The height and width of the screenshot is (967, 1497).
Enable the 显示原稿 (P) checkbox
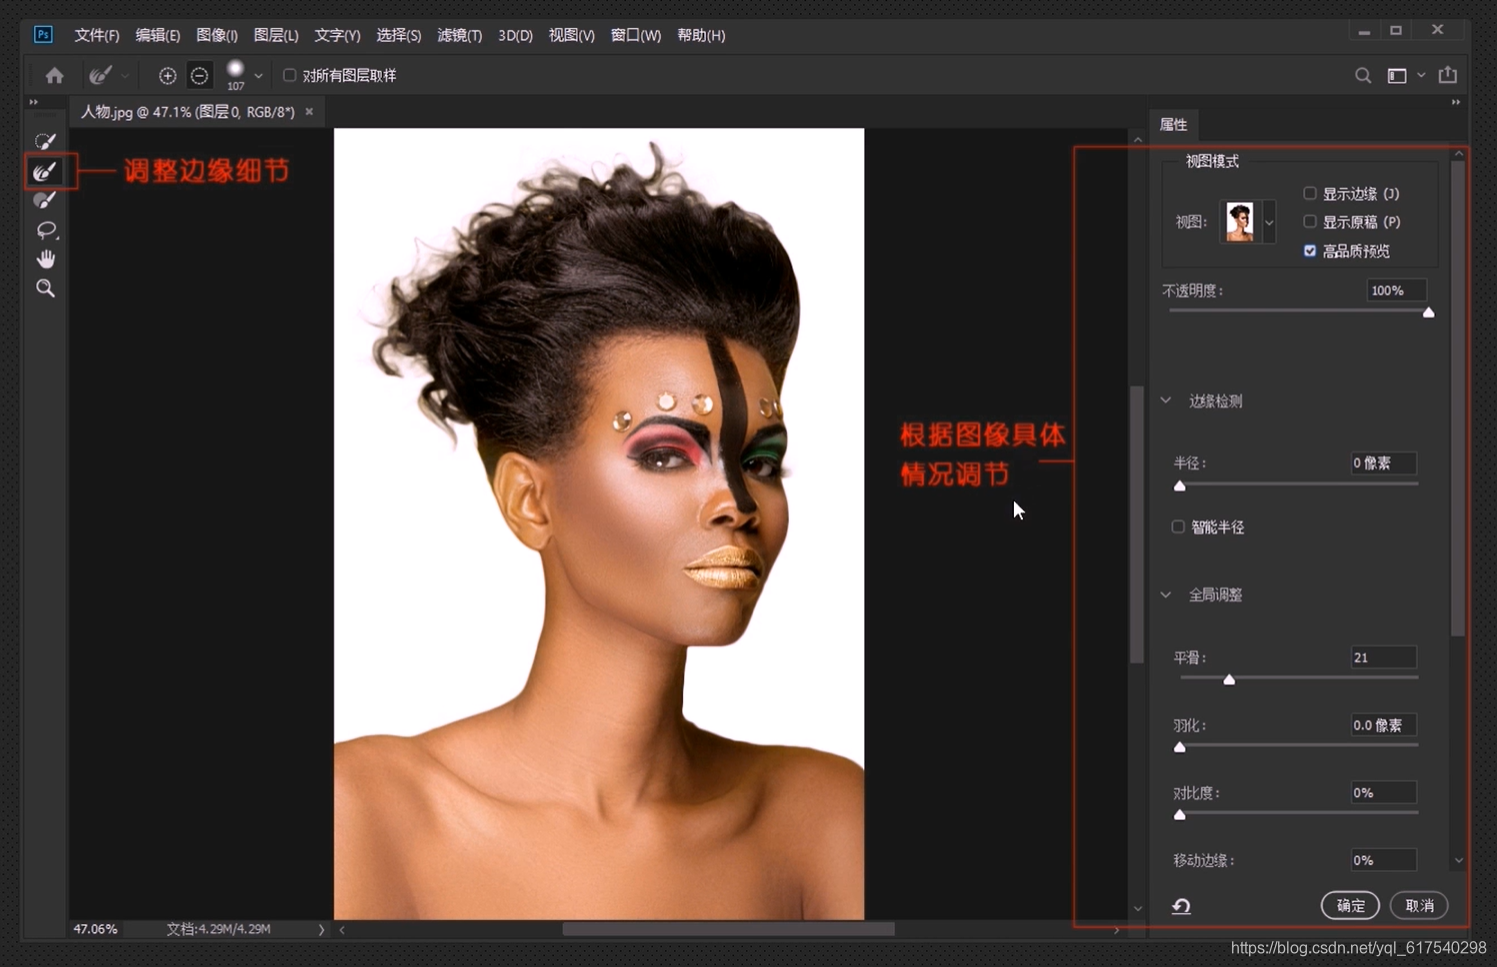point(1309,221)
